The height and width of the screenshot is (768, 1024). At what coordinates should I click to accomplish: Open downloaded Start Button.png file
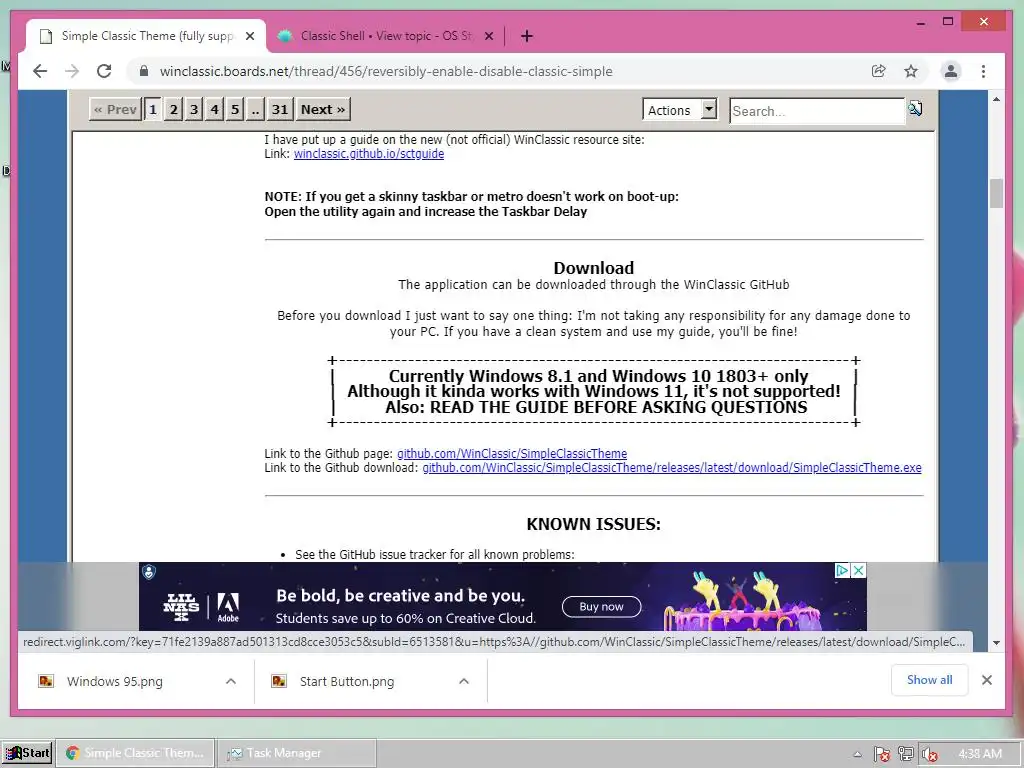[x=347, y=681]
